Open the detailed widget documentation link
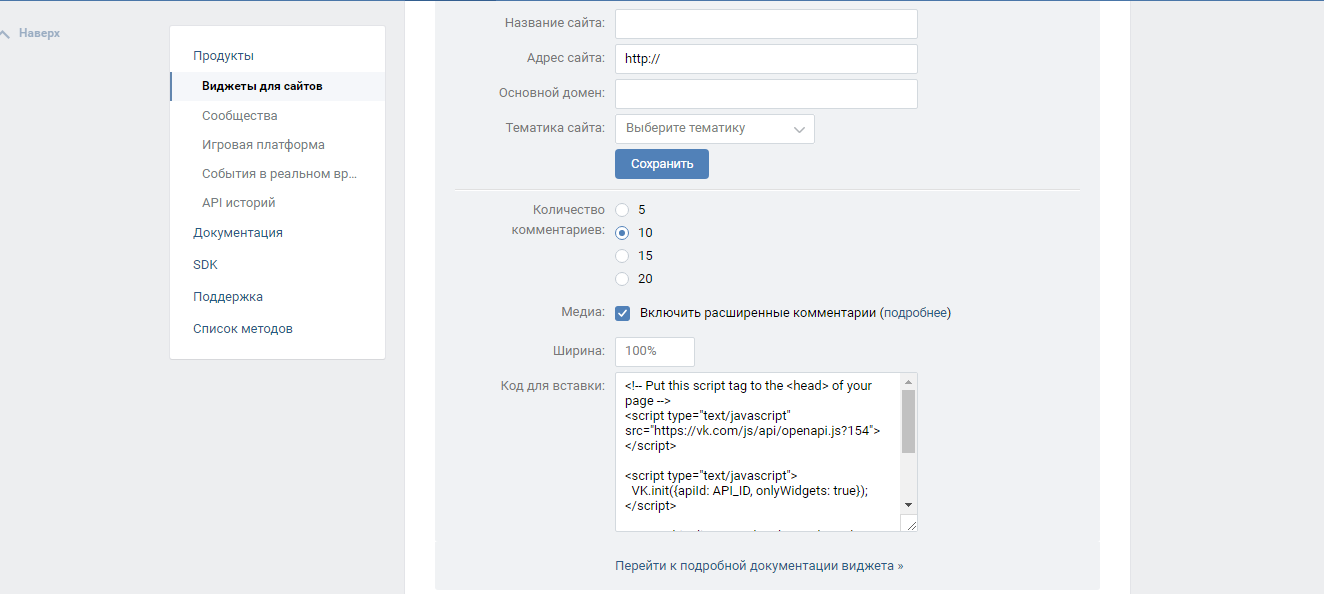The width and height of the screenshot is (1324, 599). pyautogui.click(x=758, y=566)
